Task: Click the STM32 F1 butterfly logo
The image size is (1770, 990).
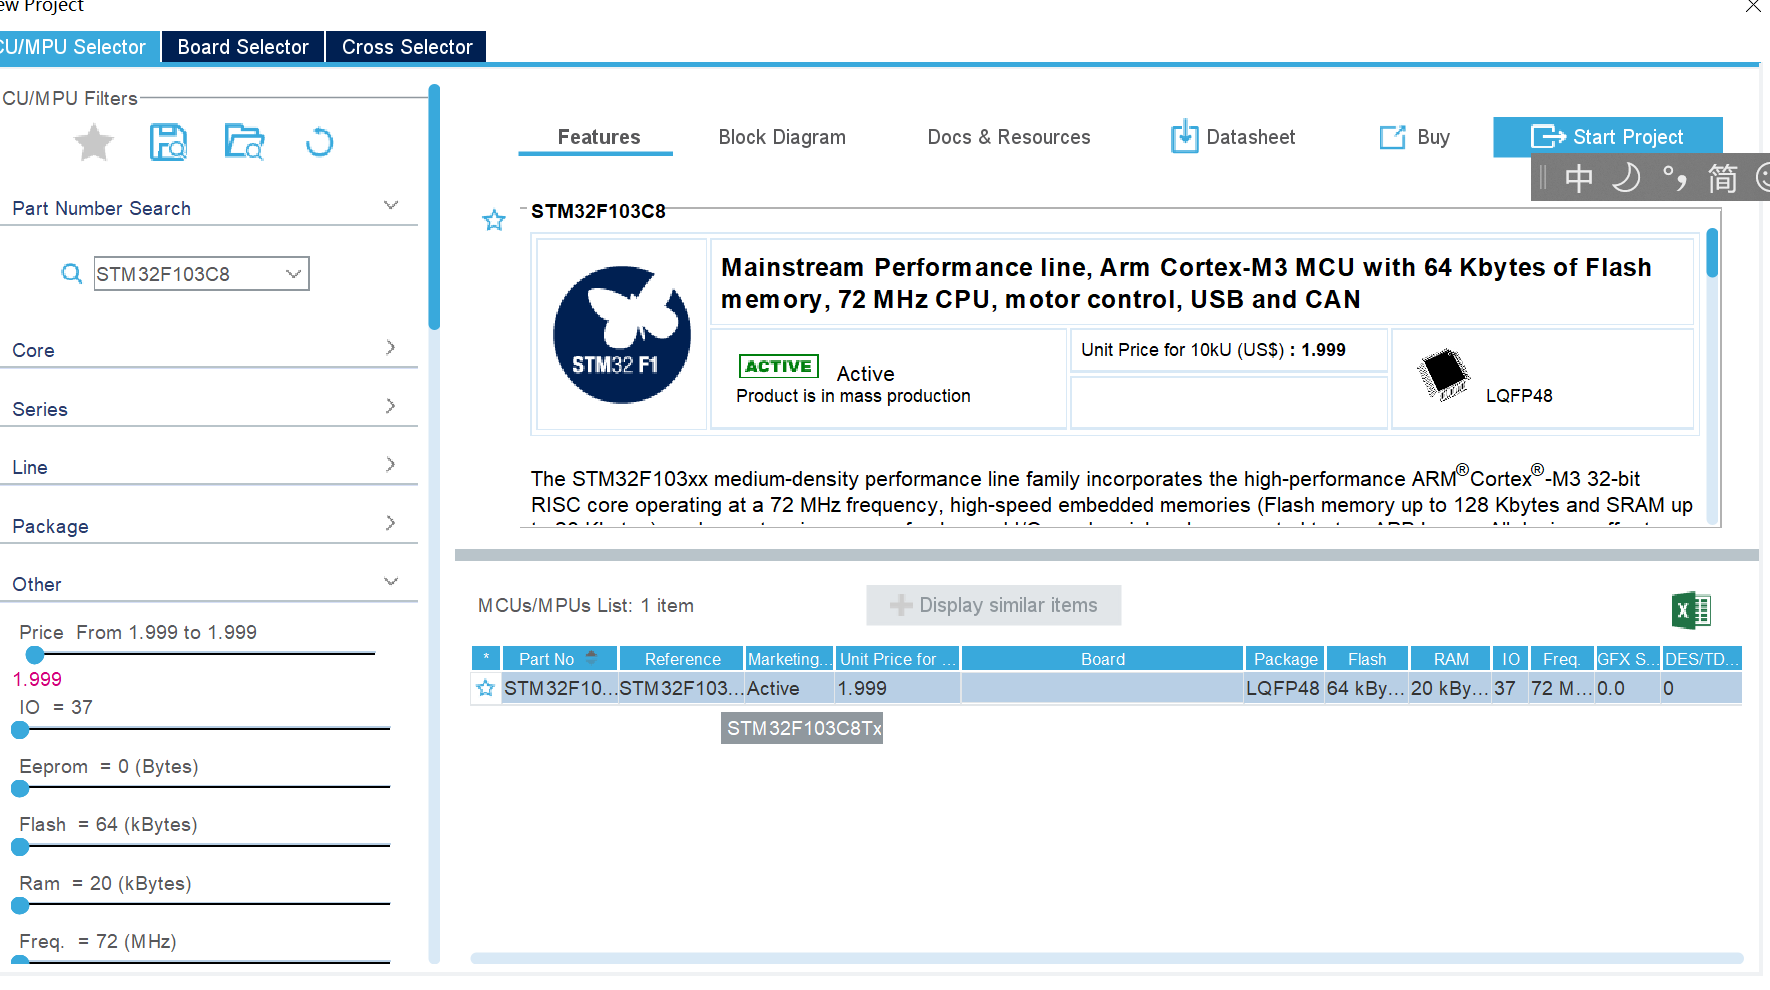Action: pyautogui.click(x=622, y=335)
